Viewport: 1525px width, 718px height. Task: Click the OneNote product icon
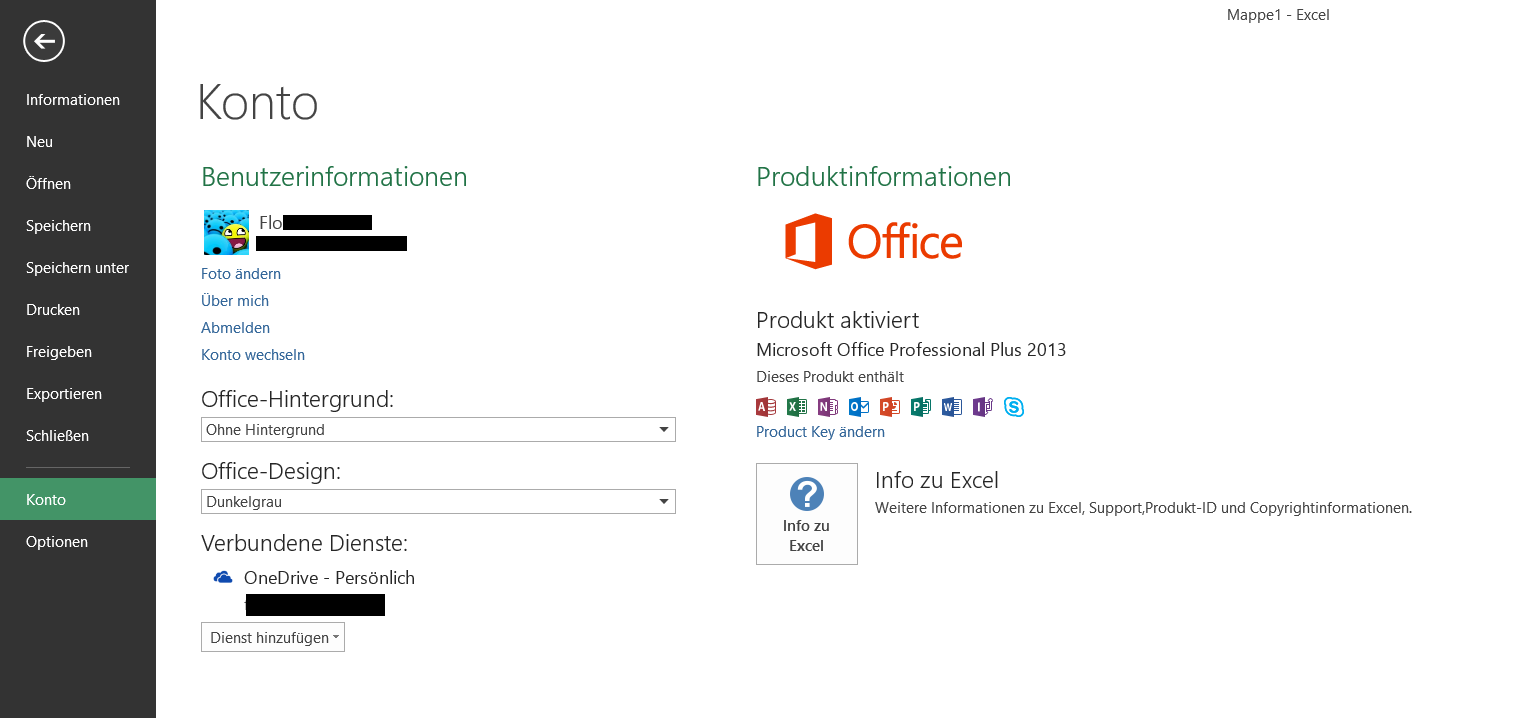828,407
